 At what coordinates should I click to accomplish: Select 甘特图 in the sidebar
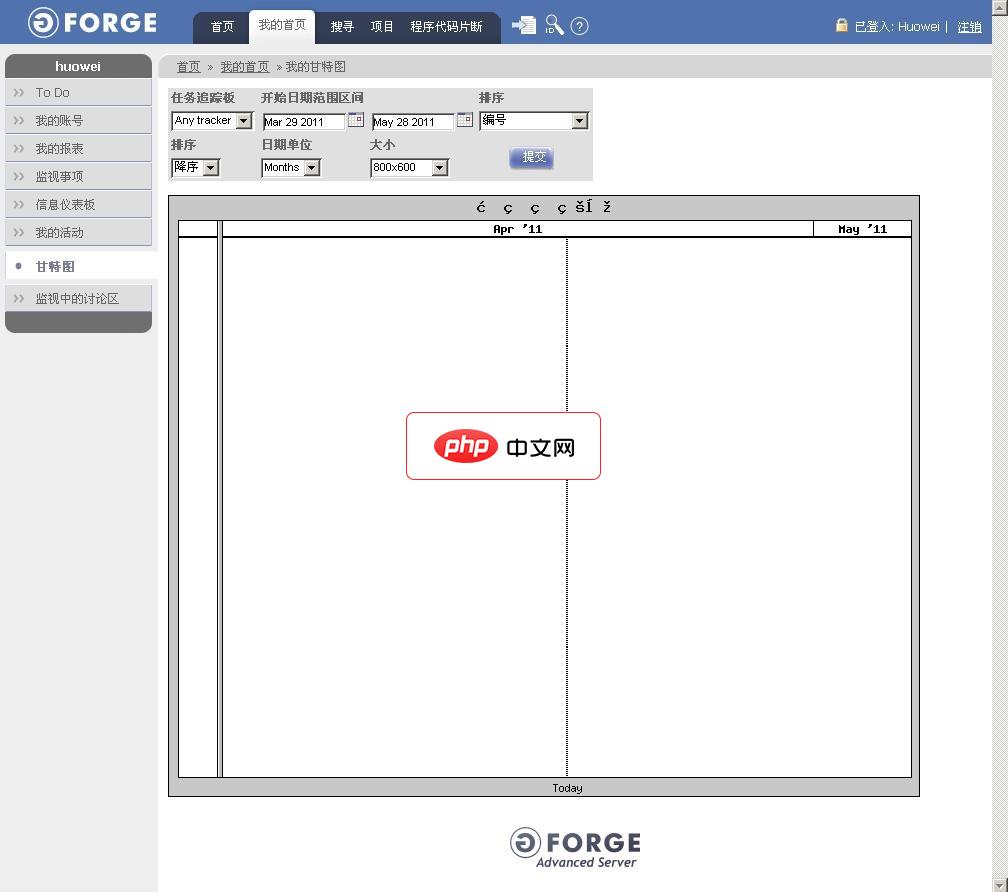tap(81, 266)
